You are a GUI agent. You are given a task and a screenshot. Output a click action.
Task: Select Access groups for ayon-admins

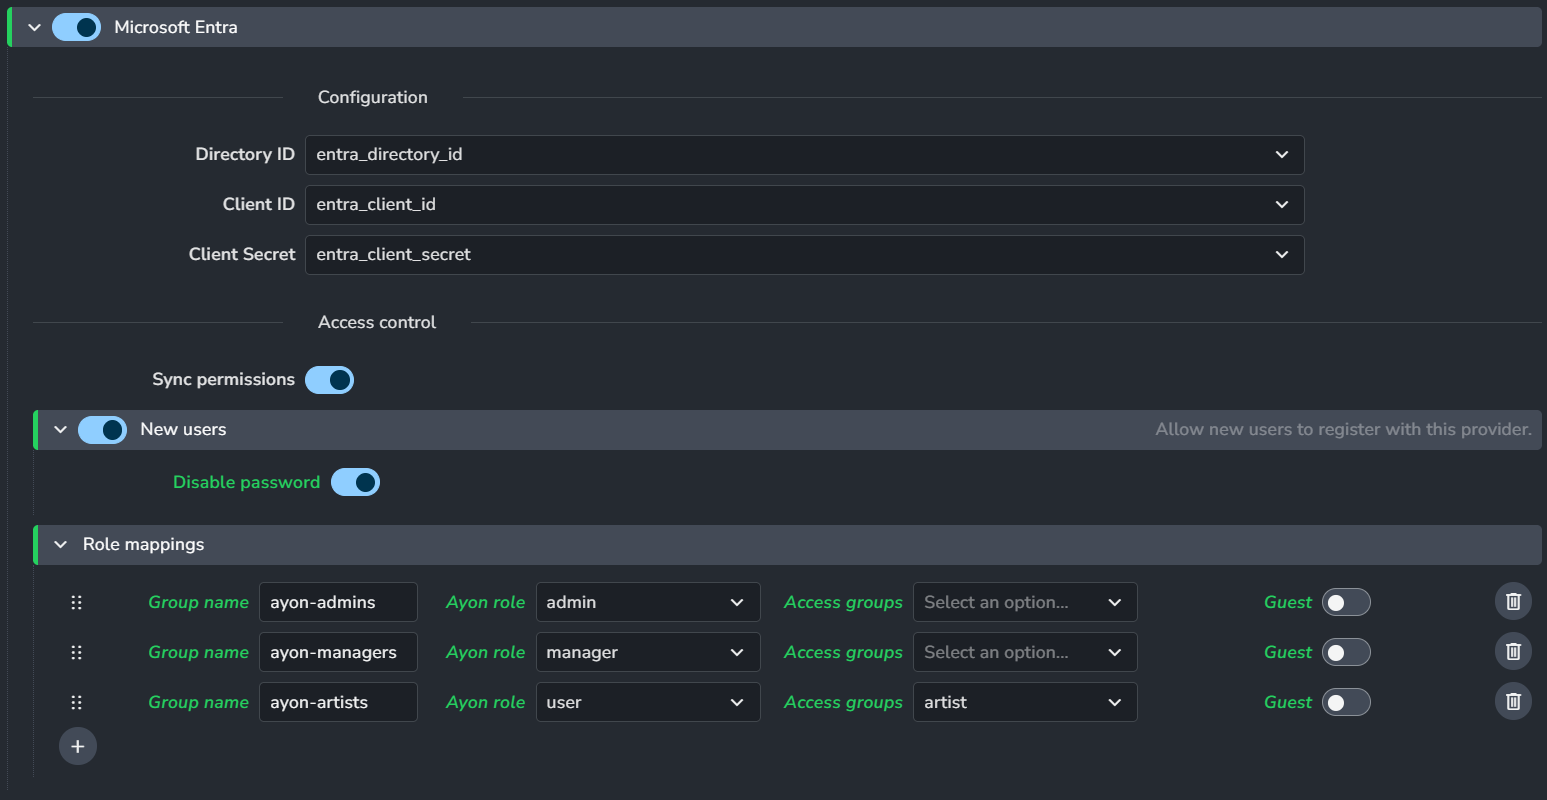tap(1025, 602)
